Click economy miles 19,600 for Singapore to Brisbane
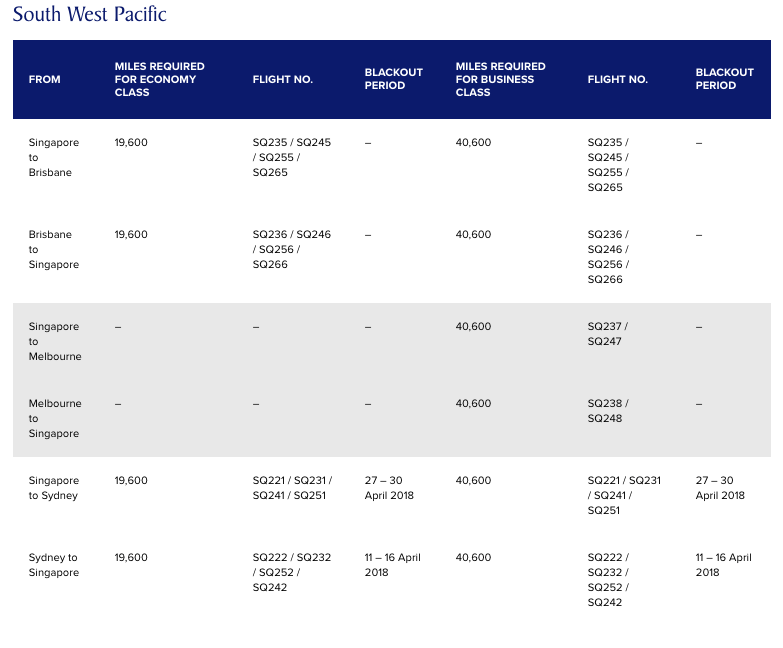 (131, 143)
